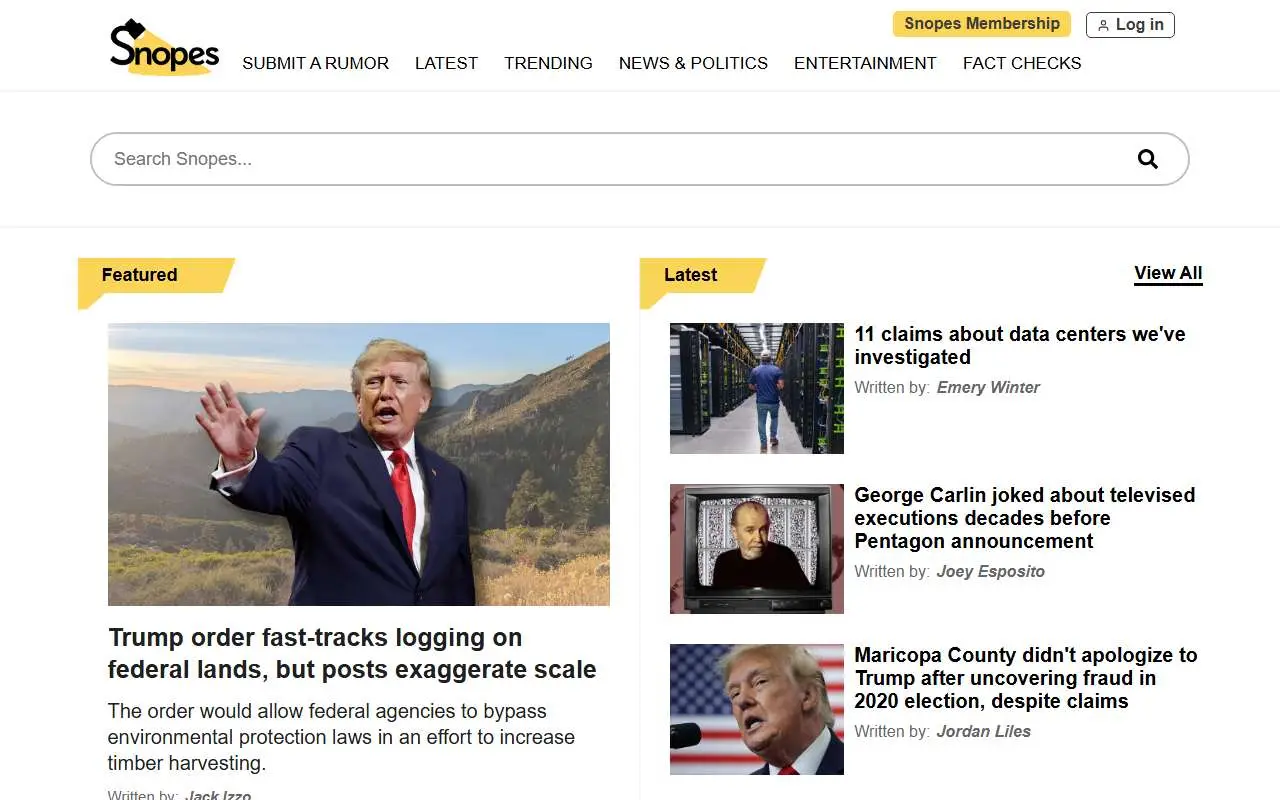Read the Maricopa County Trump election article
The height and width of the screenshot is (800, 1280).
(x=1026, y=678)
